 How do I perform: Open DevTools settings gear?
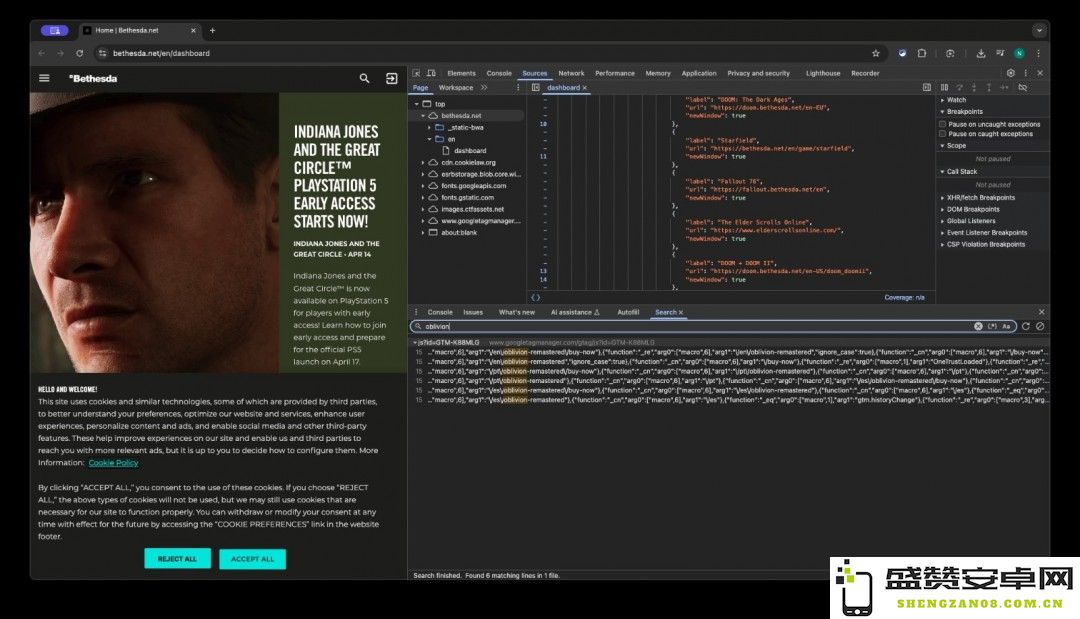point(1010,73)
